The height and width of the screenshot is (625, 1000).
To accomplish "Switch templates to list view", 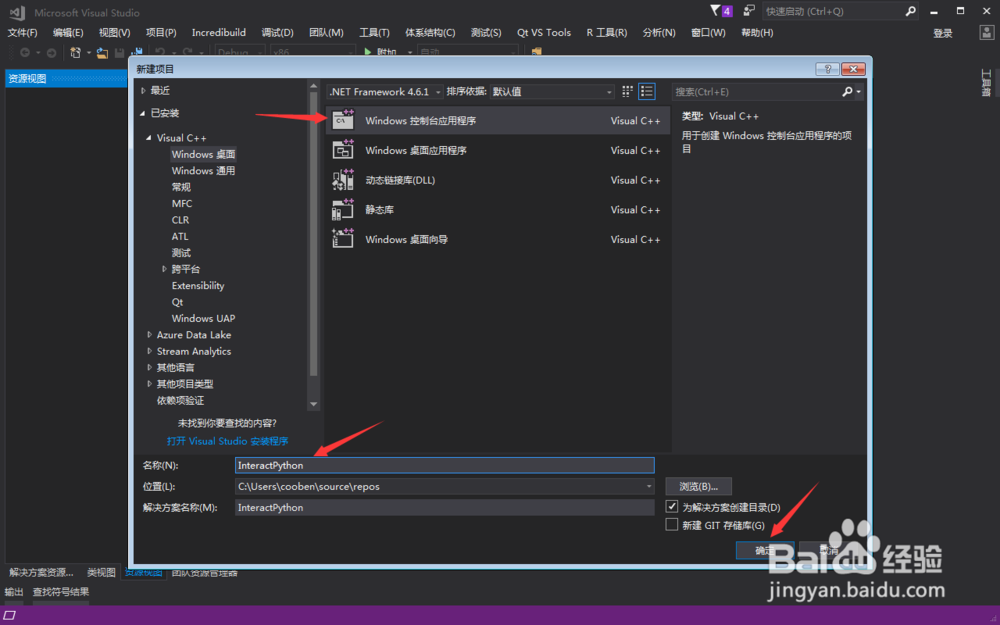I will pyautogui.click(x=647, y=92).
